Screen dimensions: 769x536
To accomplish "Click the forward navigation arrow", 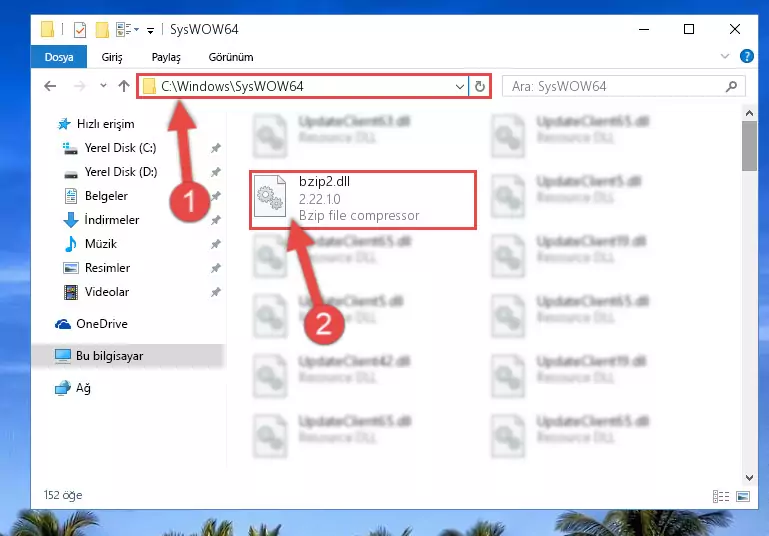I will [x=79, y=86].
